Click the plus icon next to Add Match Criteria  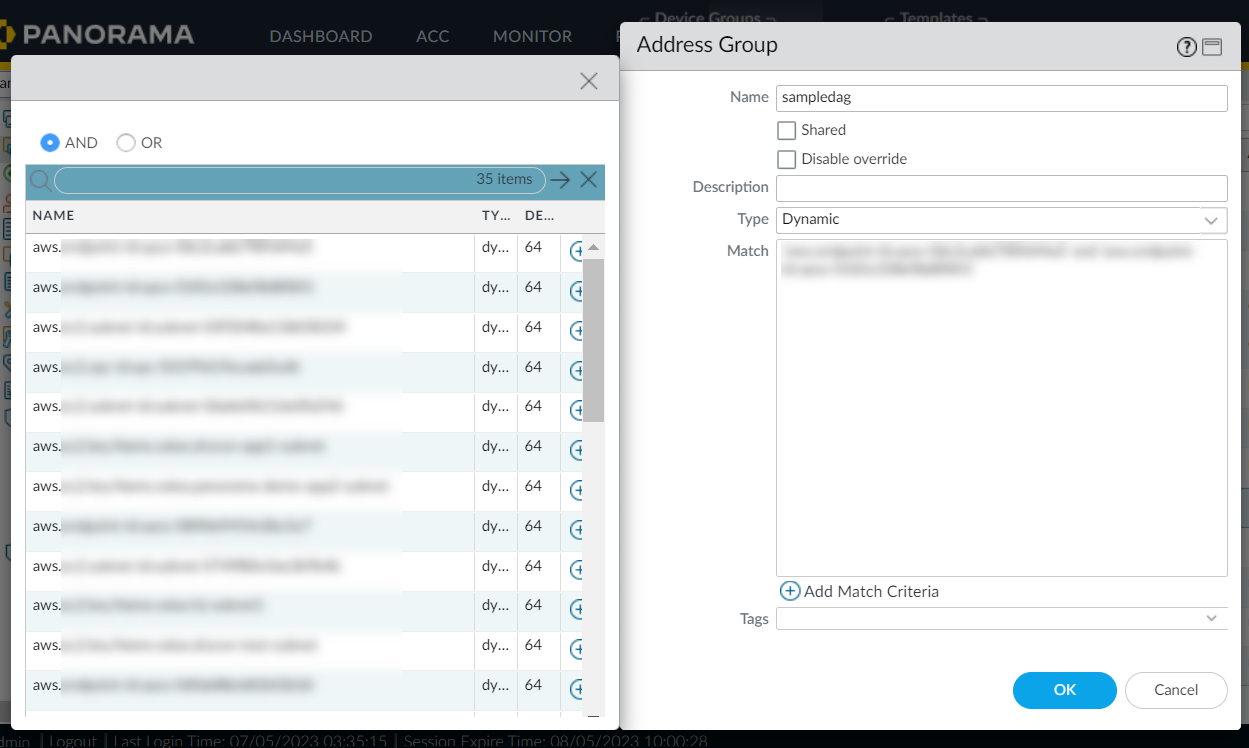click(790, 591)
